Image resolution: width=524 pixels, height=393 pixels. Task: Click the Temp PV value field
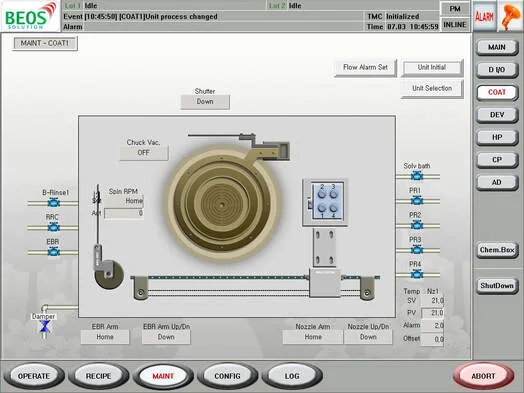click(432, 313)
